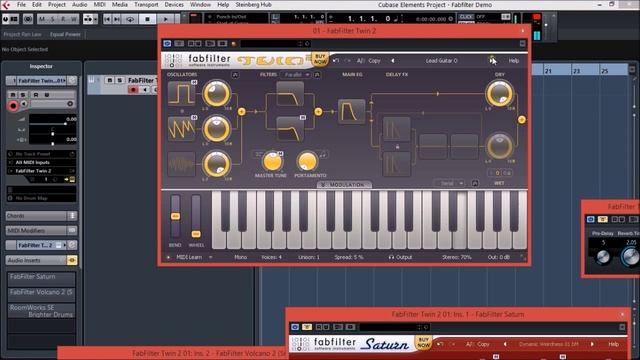640x360 pixels.
Task: Toggle the Audio Inserts bypass button
Action: (72, 260)
